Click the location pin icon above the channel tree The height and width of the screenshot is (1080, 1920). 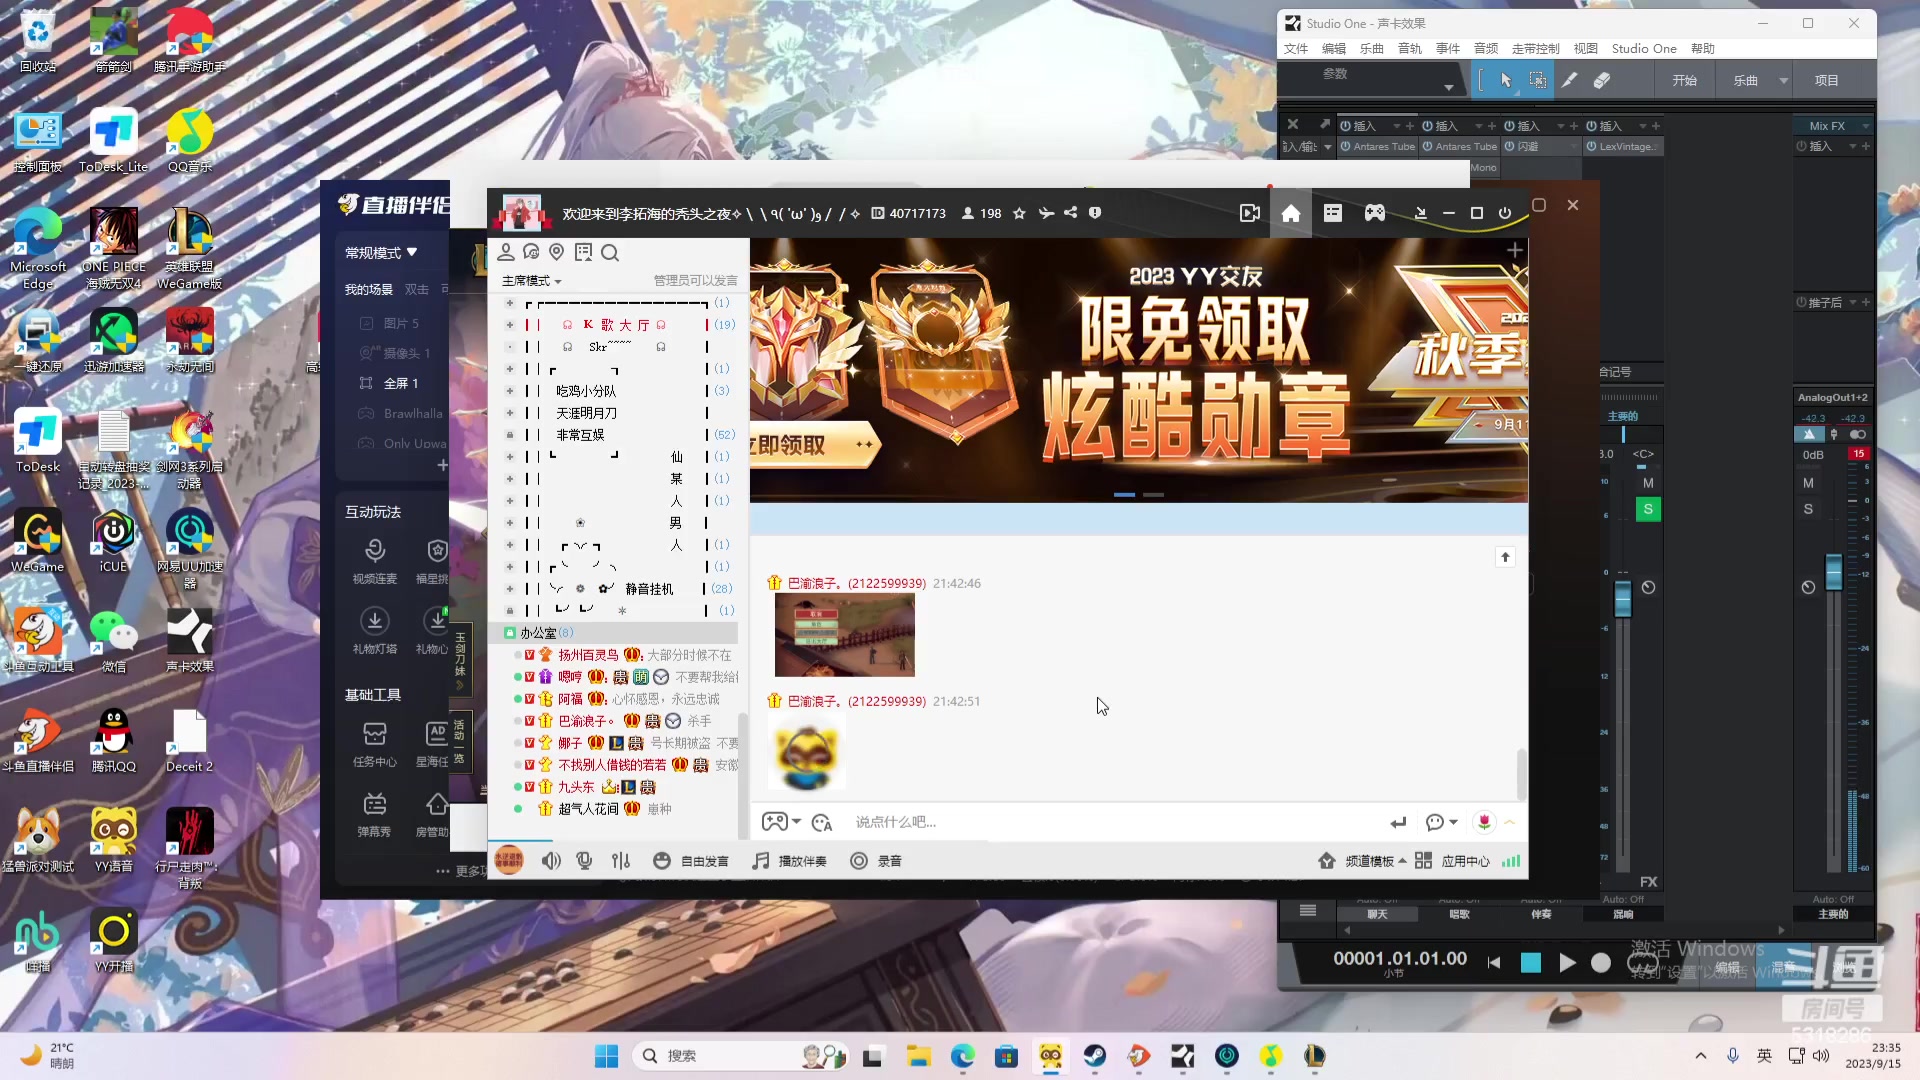pos(557,252)
